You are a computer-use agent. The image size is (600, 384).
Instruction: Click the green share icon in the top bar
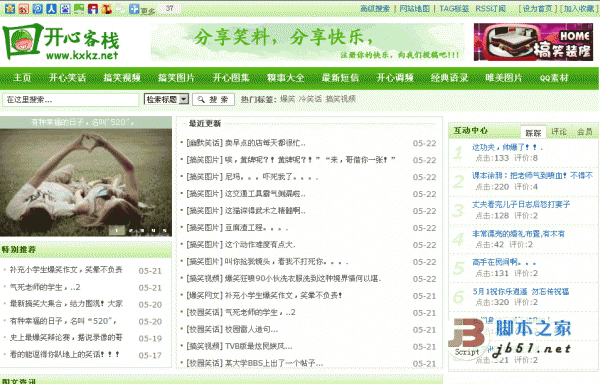pos(79,9)
